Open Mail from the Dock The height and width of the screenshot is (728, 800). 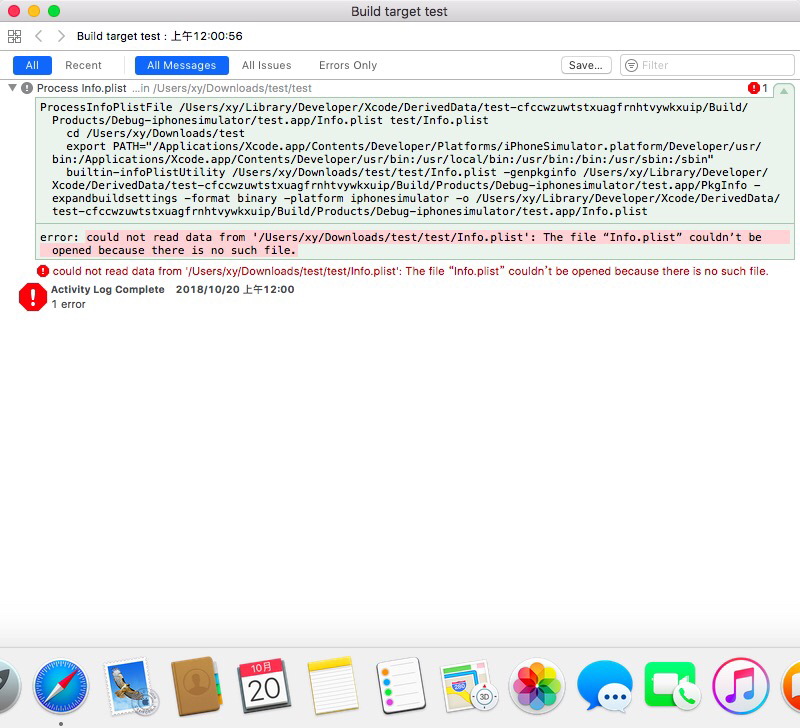(x=130, y=686)
